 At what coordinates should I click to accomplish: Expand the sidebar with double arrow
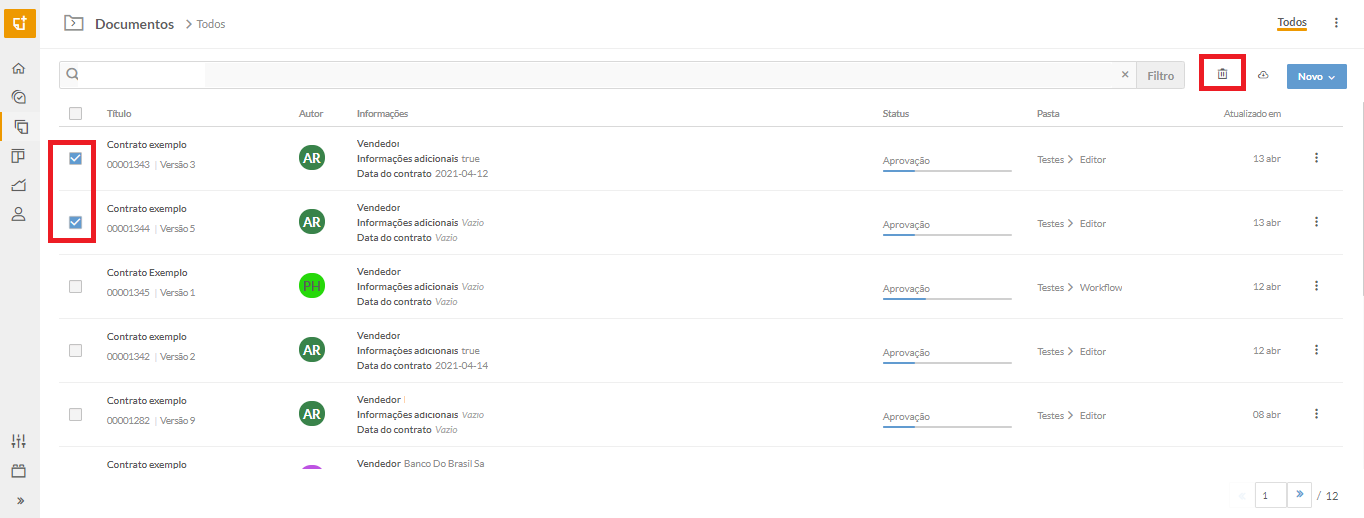click(x=20, y=500)
